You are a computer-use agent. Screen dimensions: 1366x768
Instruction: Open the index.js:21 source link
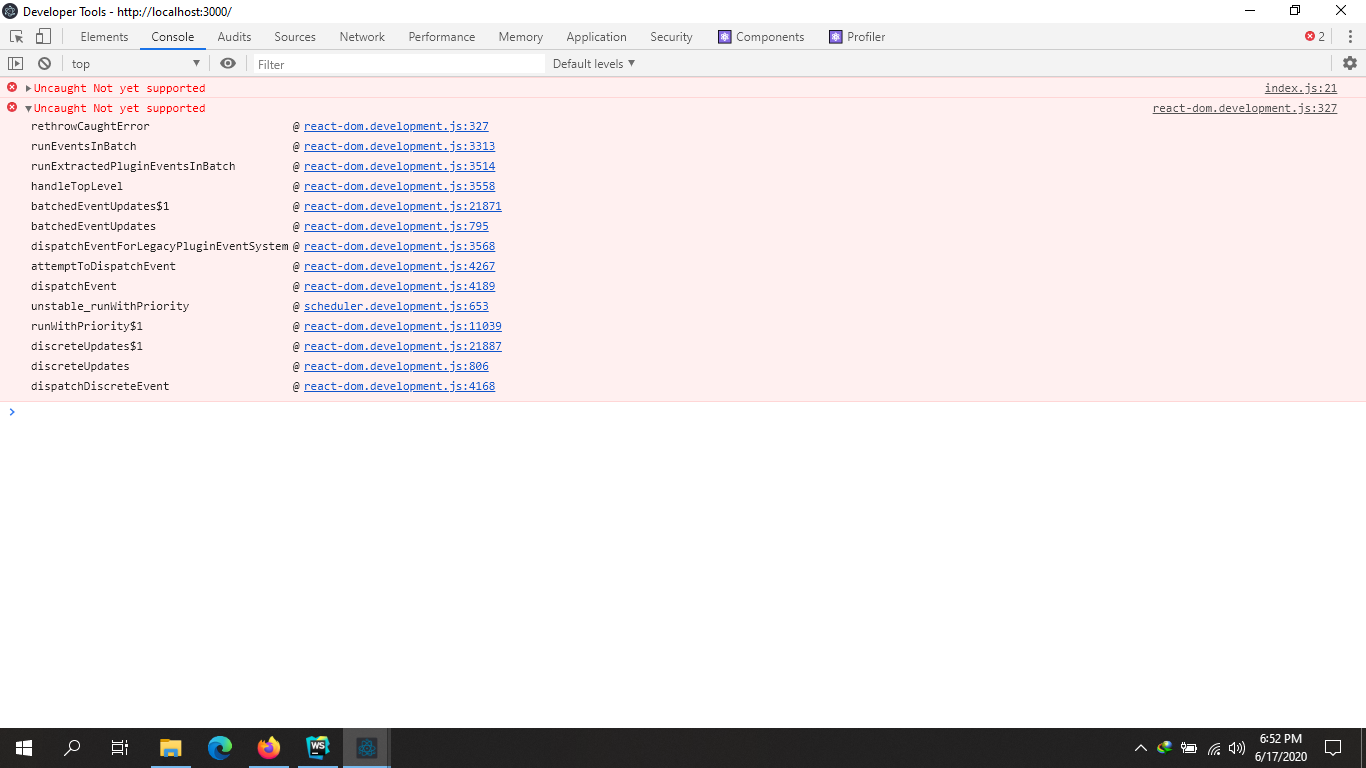1300,88
